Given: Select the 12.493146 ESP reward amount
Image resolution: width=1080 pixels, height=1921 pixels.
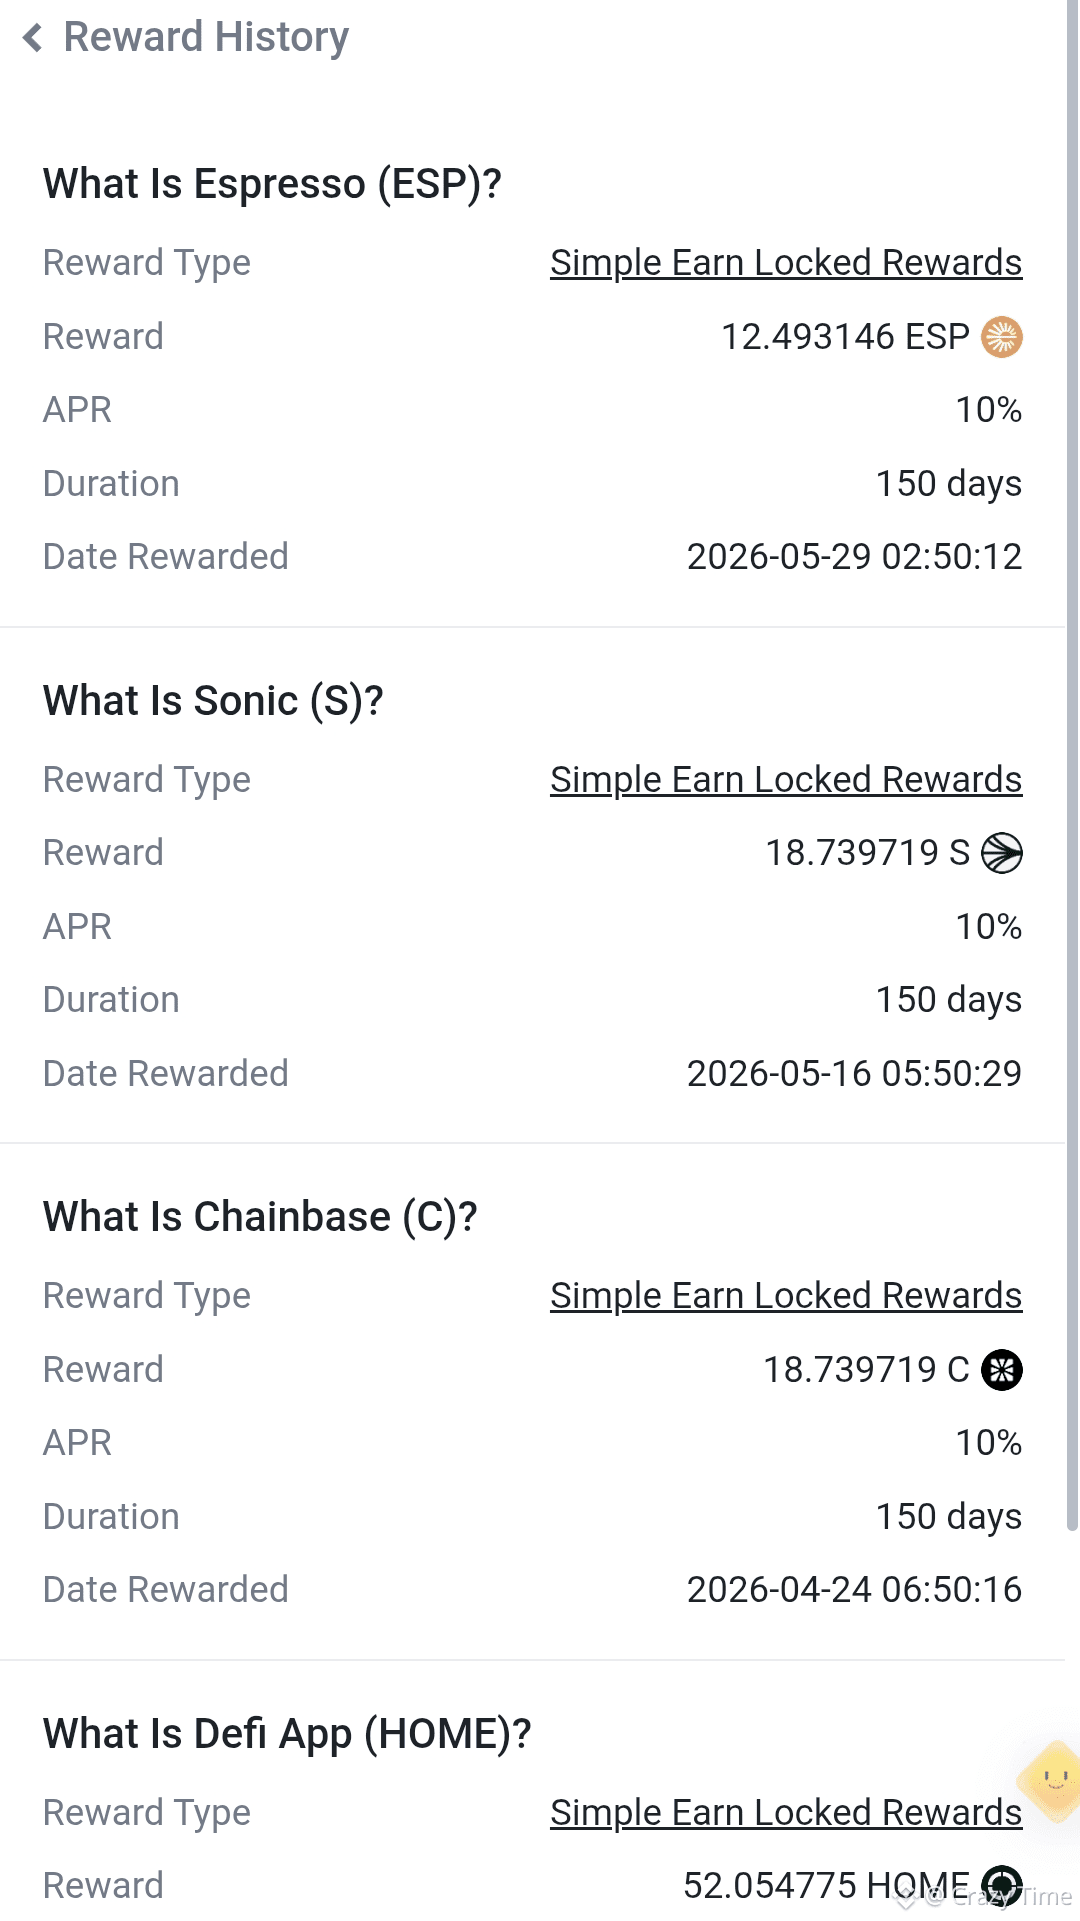Looking at the screenshot, I should pos(845,337).
